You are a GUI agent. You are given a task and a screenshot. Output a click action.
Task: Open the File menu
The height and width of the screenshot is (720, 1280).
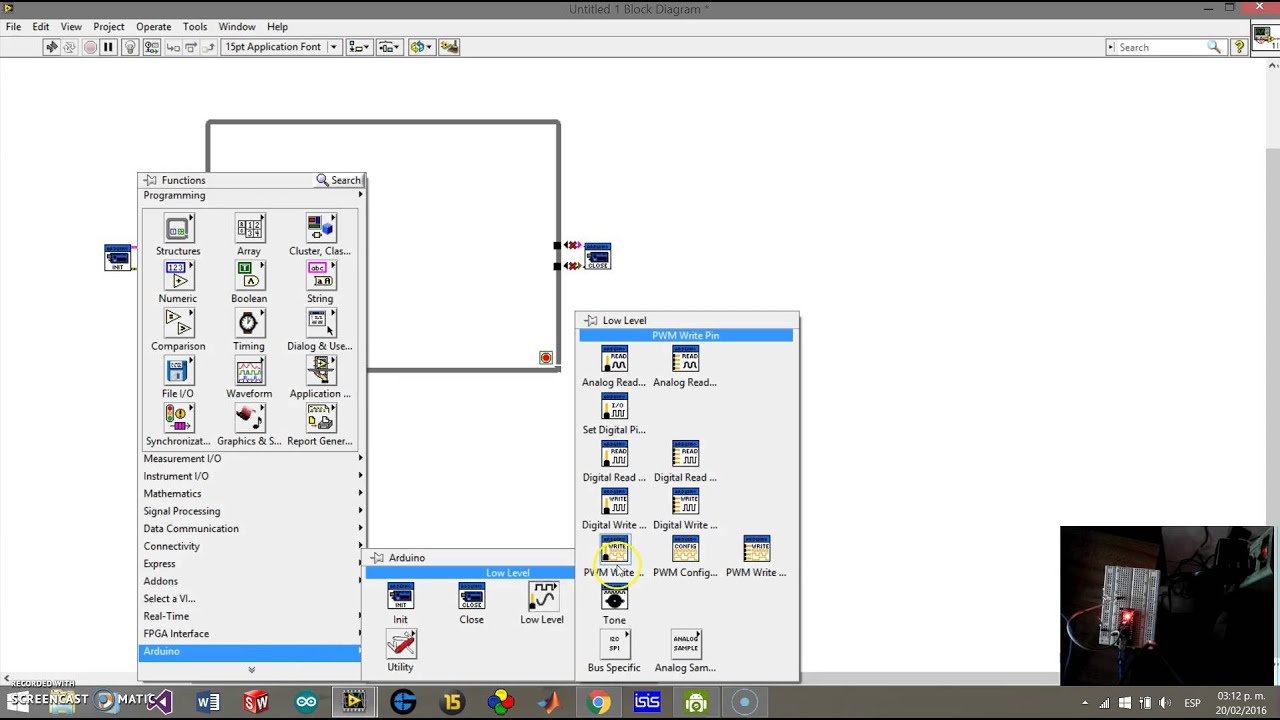[13, 27]
